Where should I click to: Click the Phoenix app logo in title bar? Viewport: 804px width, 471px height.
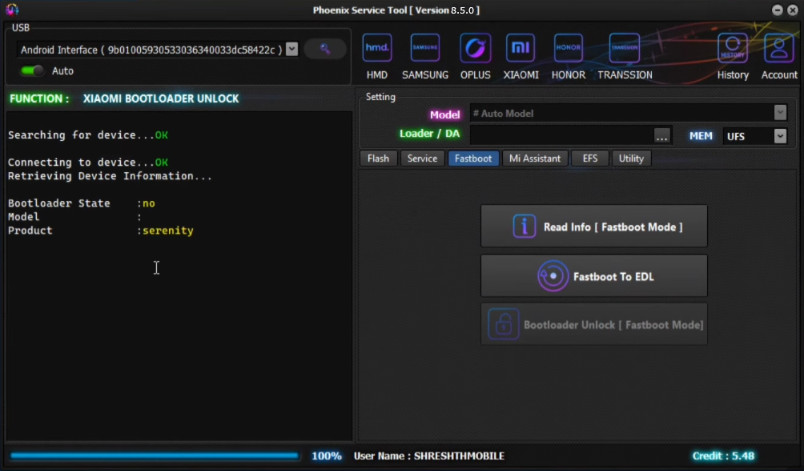(x=12, y=9)
